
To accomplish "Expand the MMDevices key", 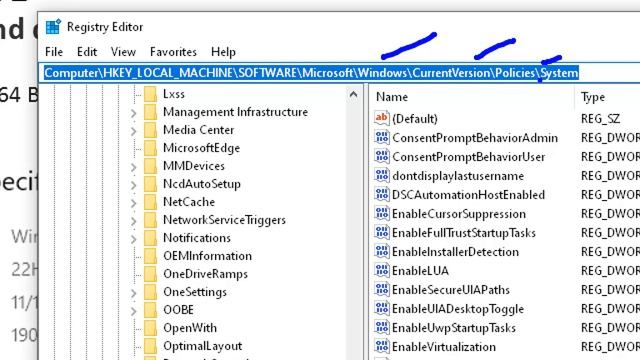I will (133, 167).
